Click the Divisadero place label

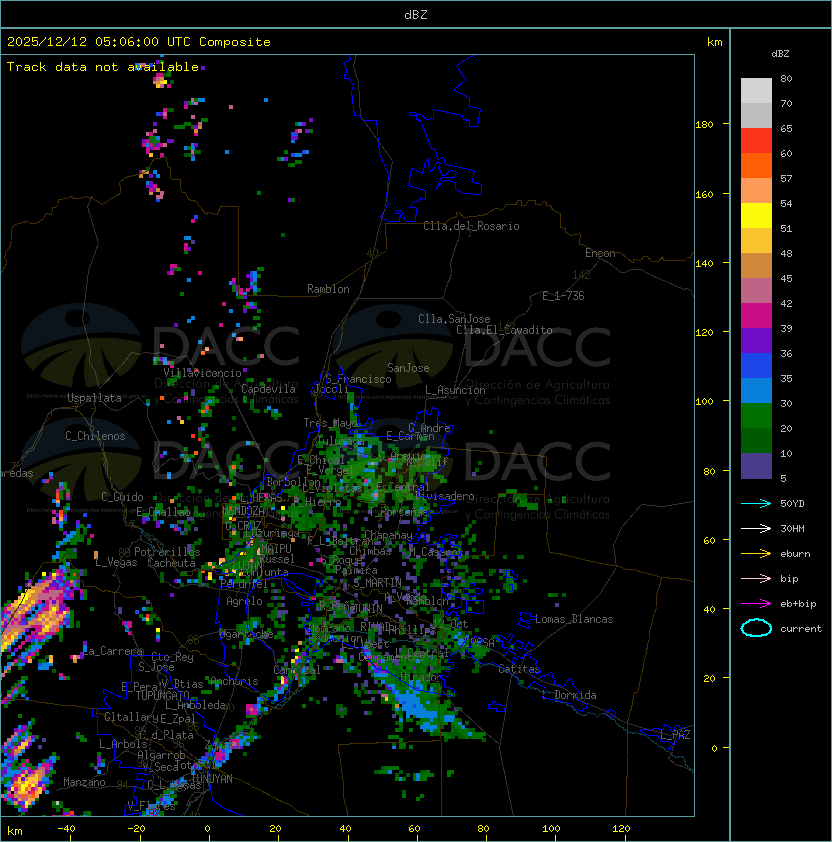tap(444, 496)
